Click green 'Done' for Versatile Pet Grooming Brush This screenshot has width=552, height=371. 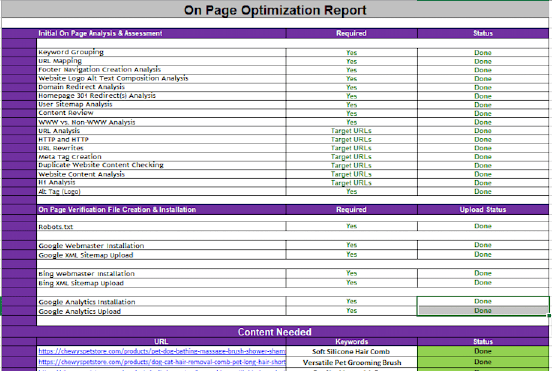(483, 362)
